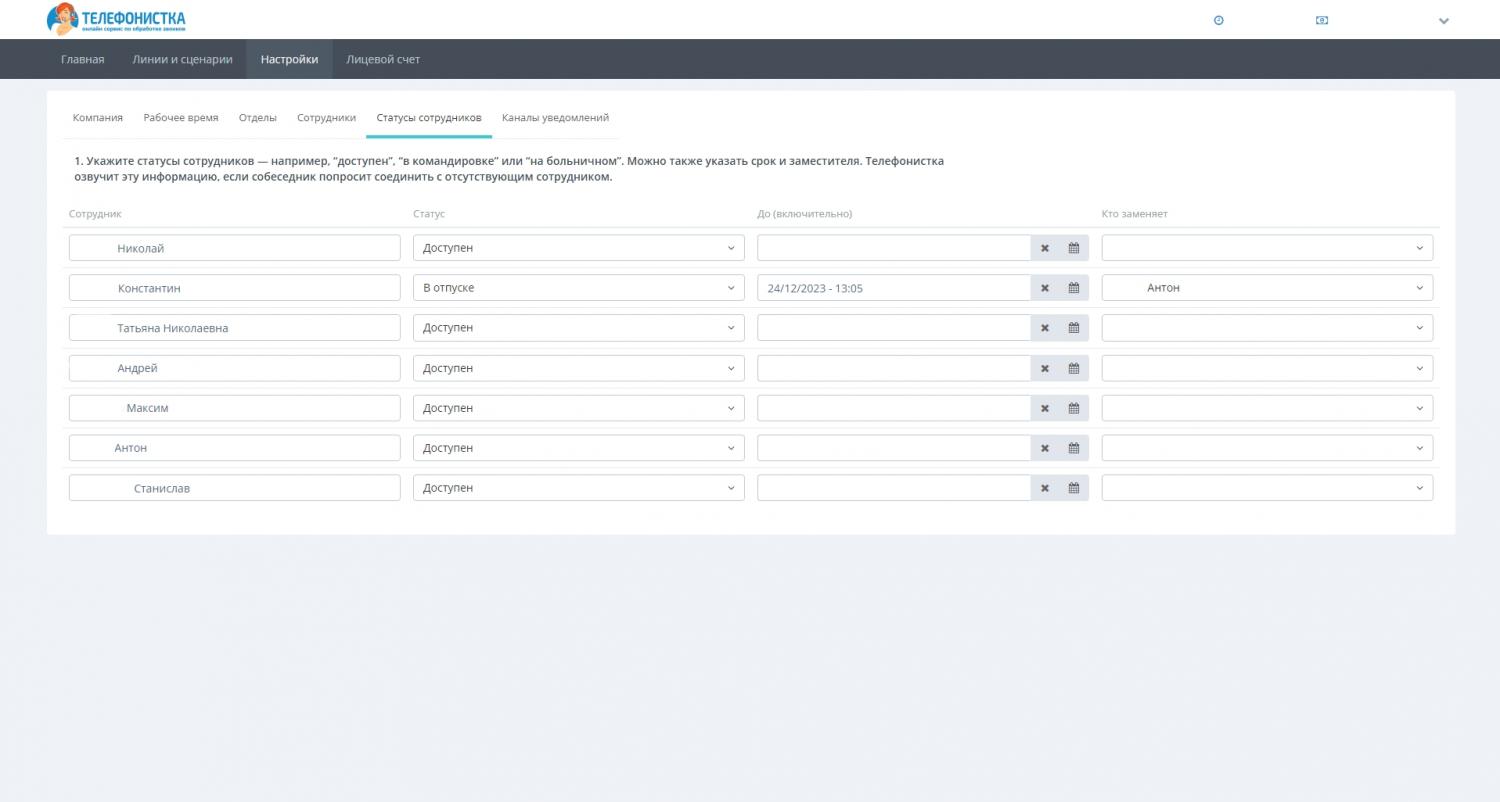This screenshot has width=1500, height=802.
Task: Expand the account chevron in header
Action: coord(1443,21)
